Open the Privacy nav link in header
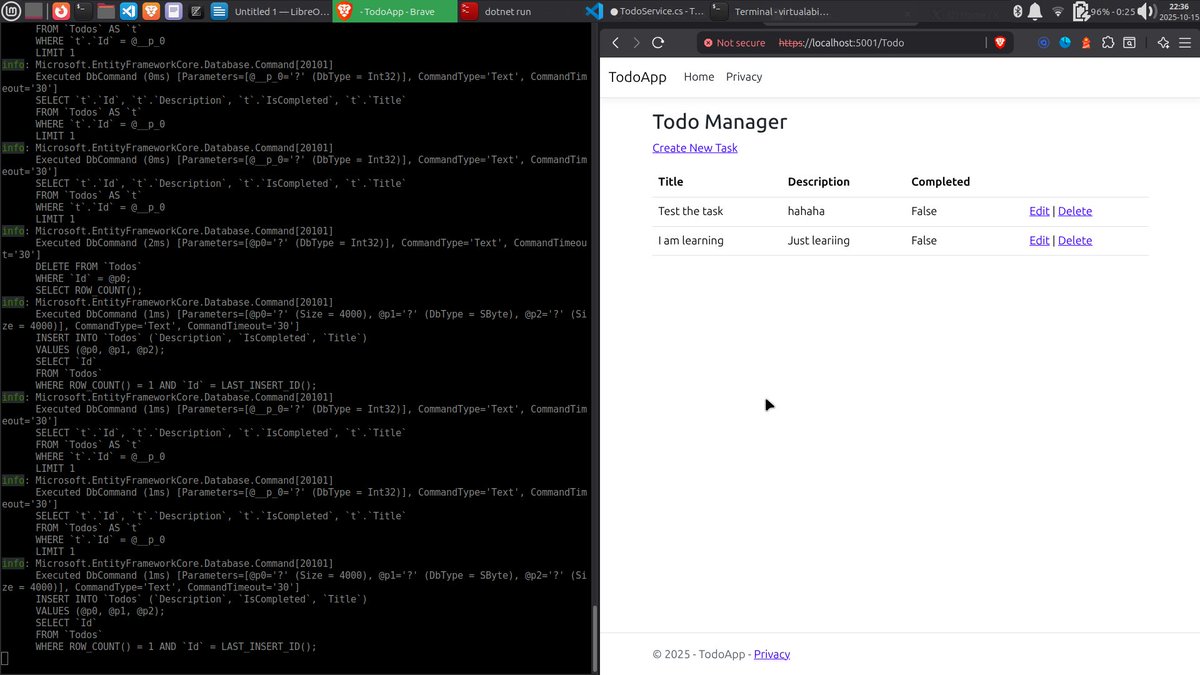The height and width of the screenshot is (675, 1200). click(744, 77)
